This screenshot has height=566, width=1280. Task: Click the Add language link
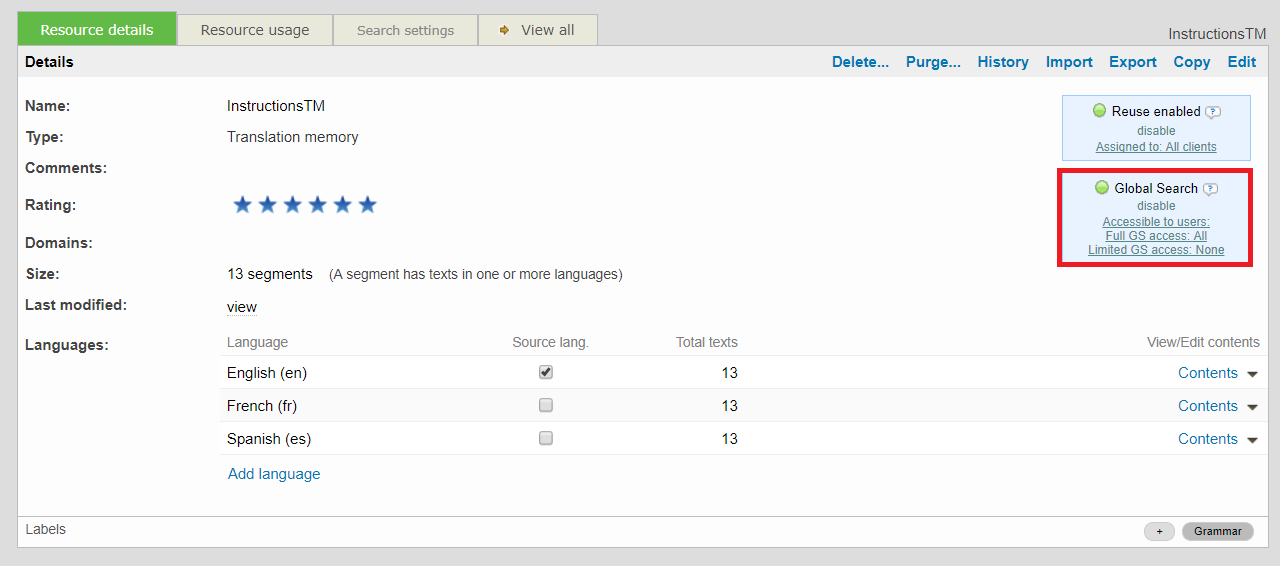tap(274, 474)
